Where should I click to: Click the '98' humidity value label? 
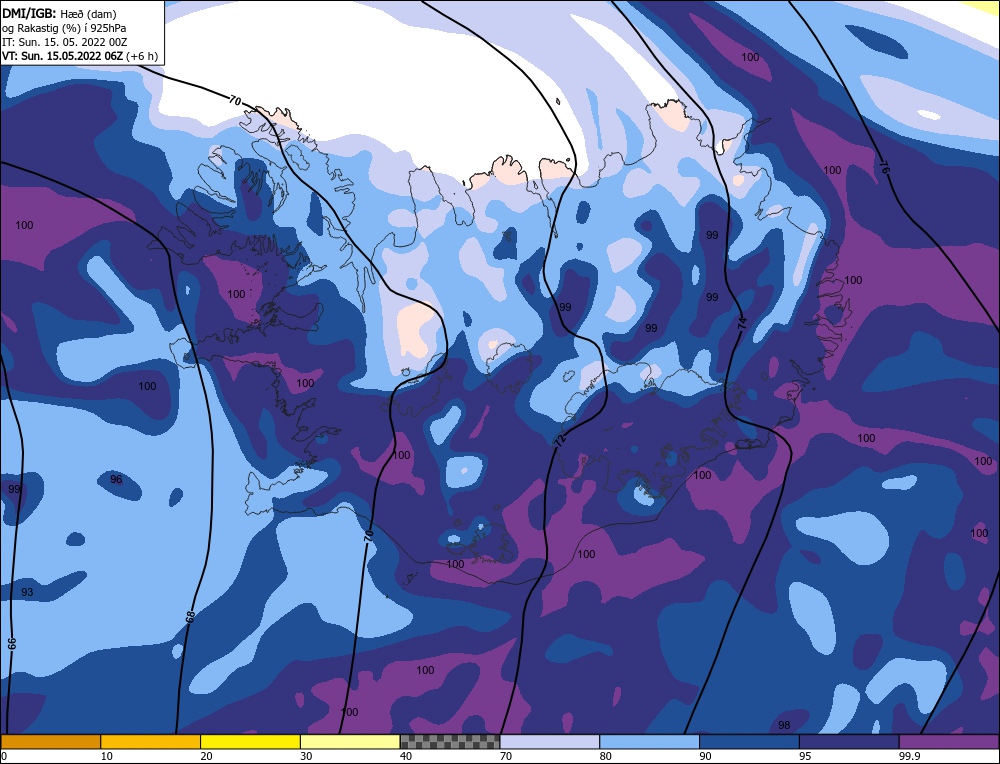(x=784, y=725)
